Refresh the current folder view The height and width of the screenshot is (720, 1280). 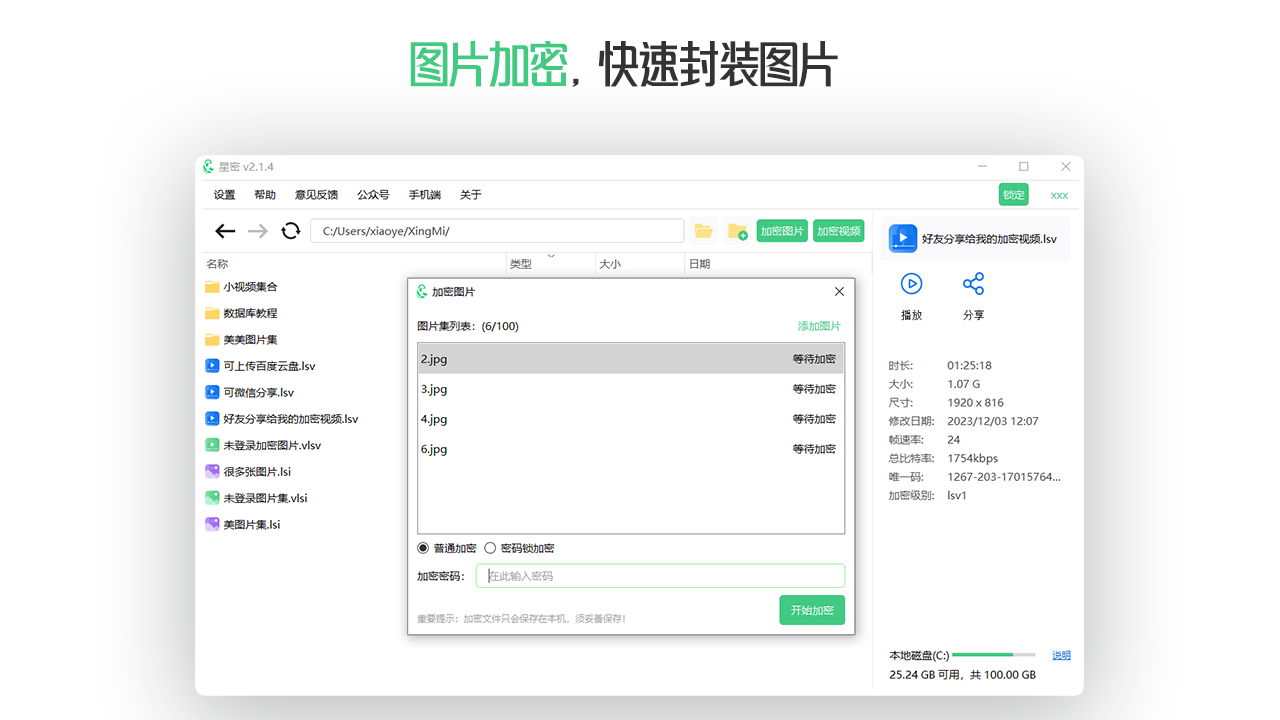click(290, 230)
